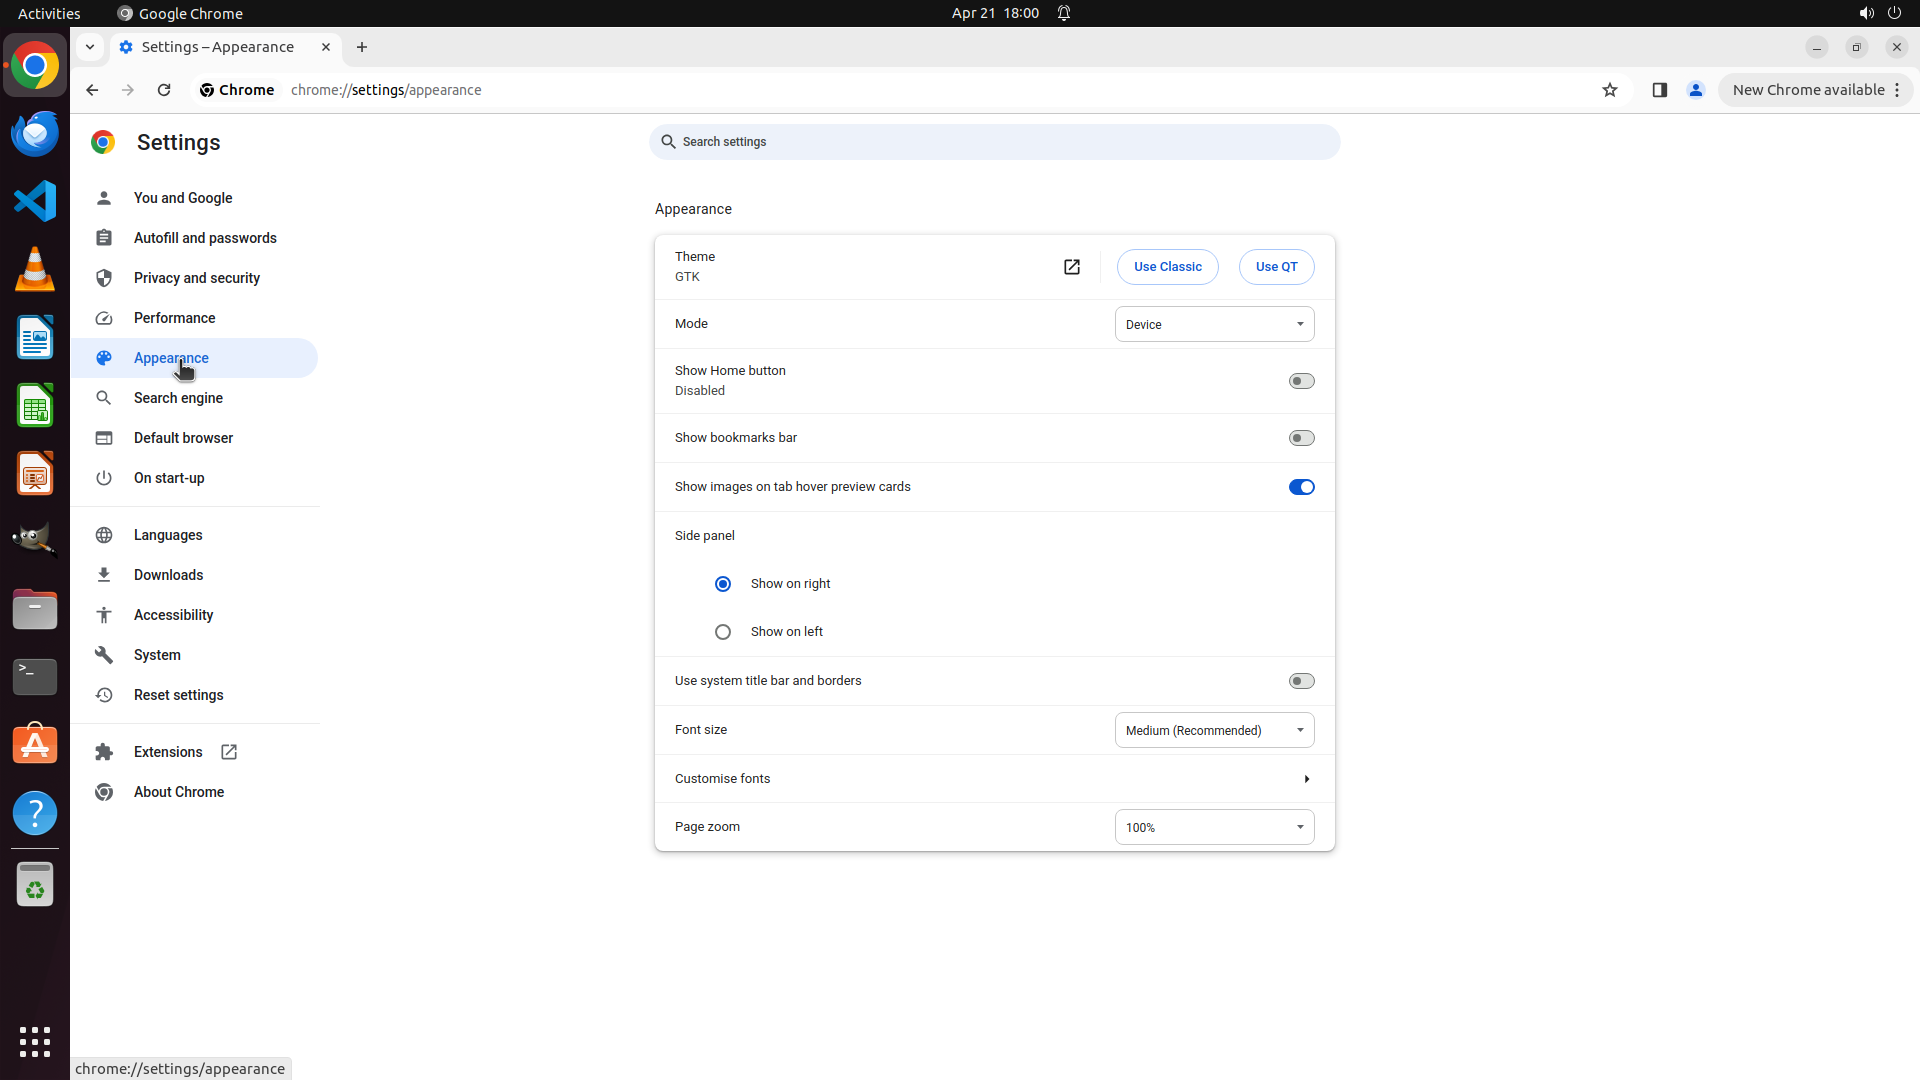The height and width of the screenshot is (1080, 1920).
Task: Turn on Show bookmarks bar toggle
Action: coord(1301,438)
